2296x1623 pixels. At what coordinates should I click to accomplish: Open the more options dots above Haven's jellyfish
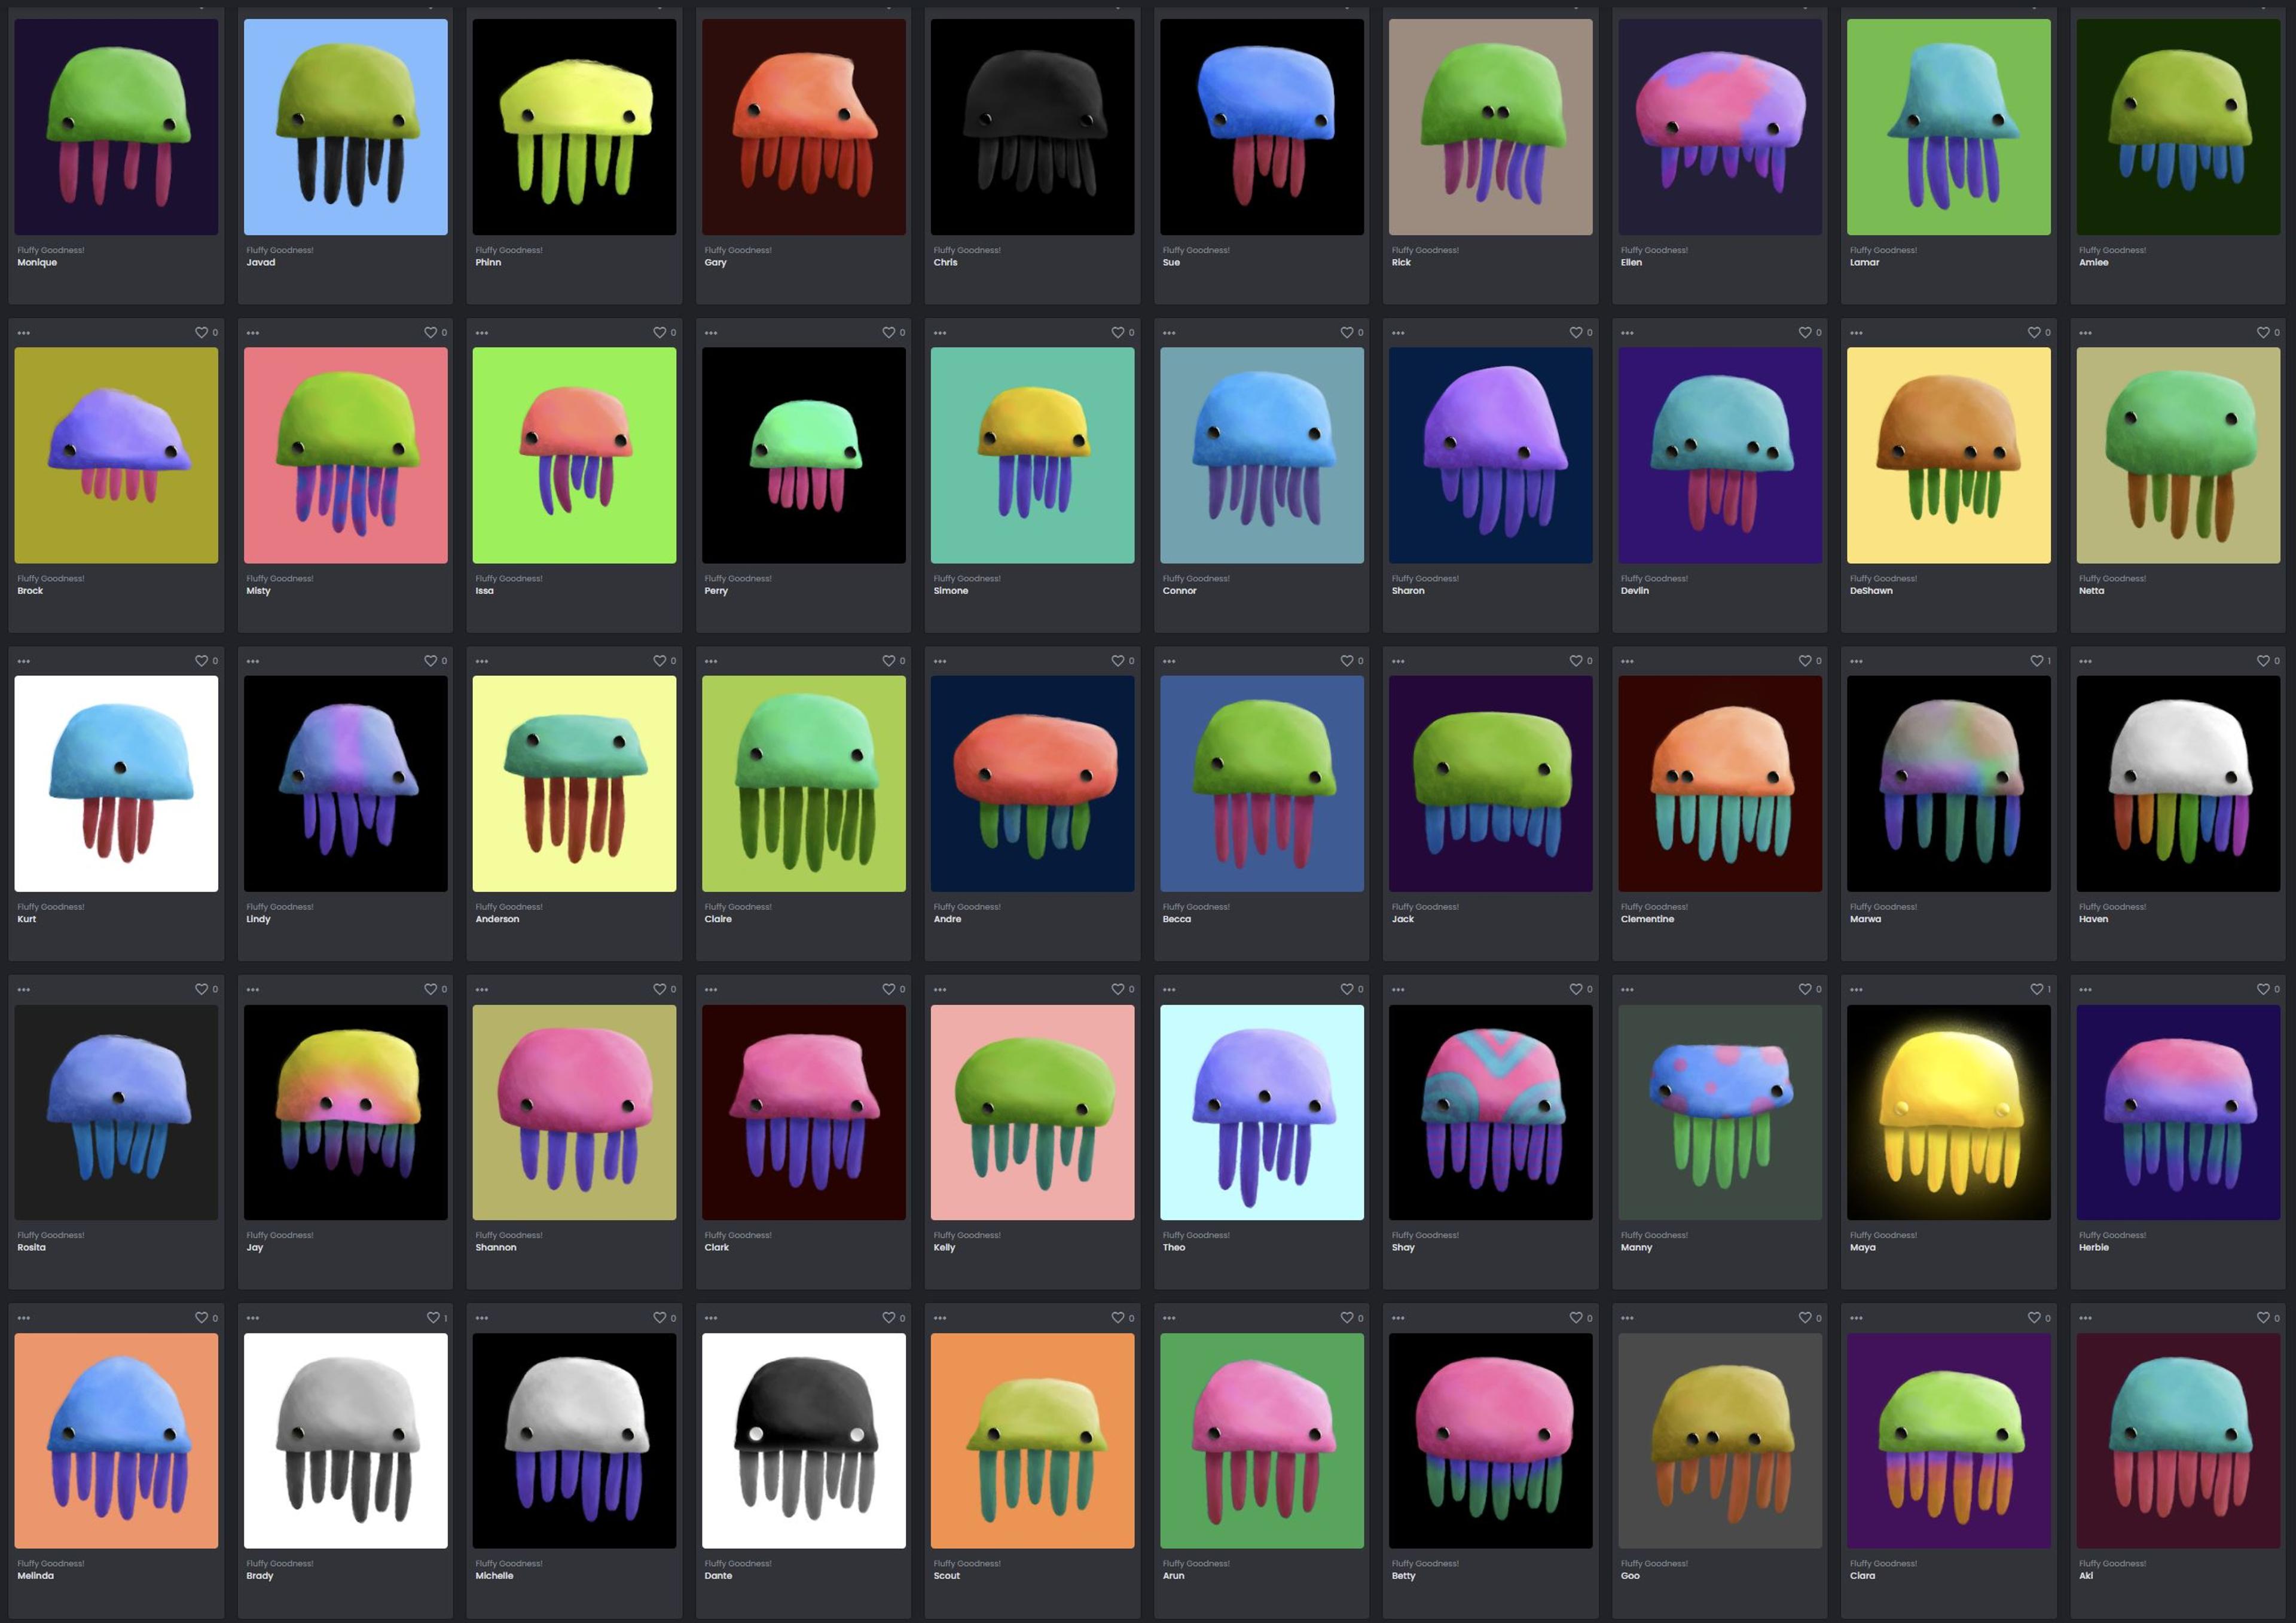click(x=2085, y=661)
